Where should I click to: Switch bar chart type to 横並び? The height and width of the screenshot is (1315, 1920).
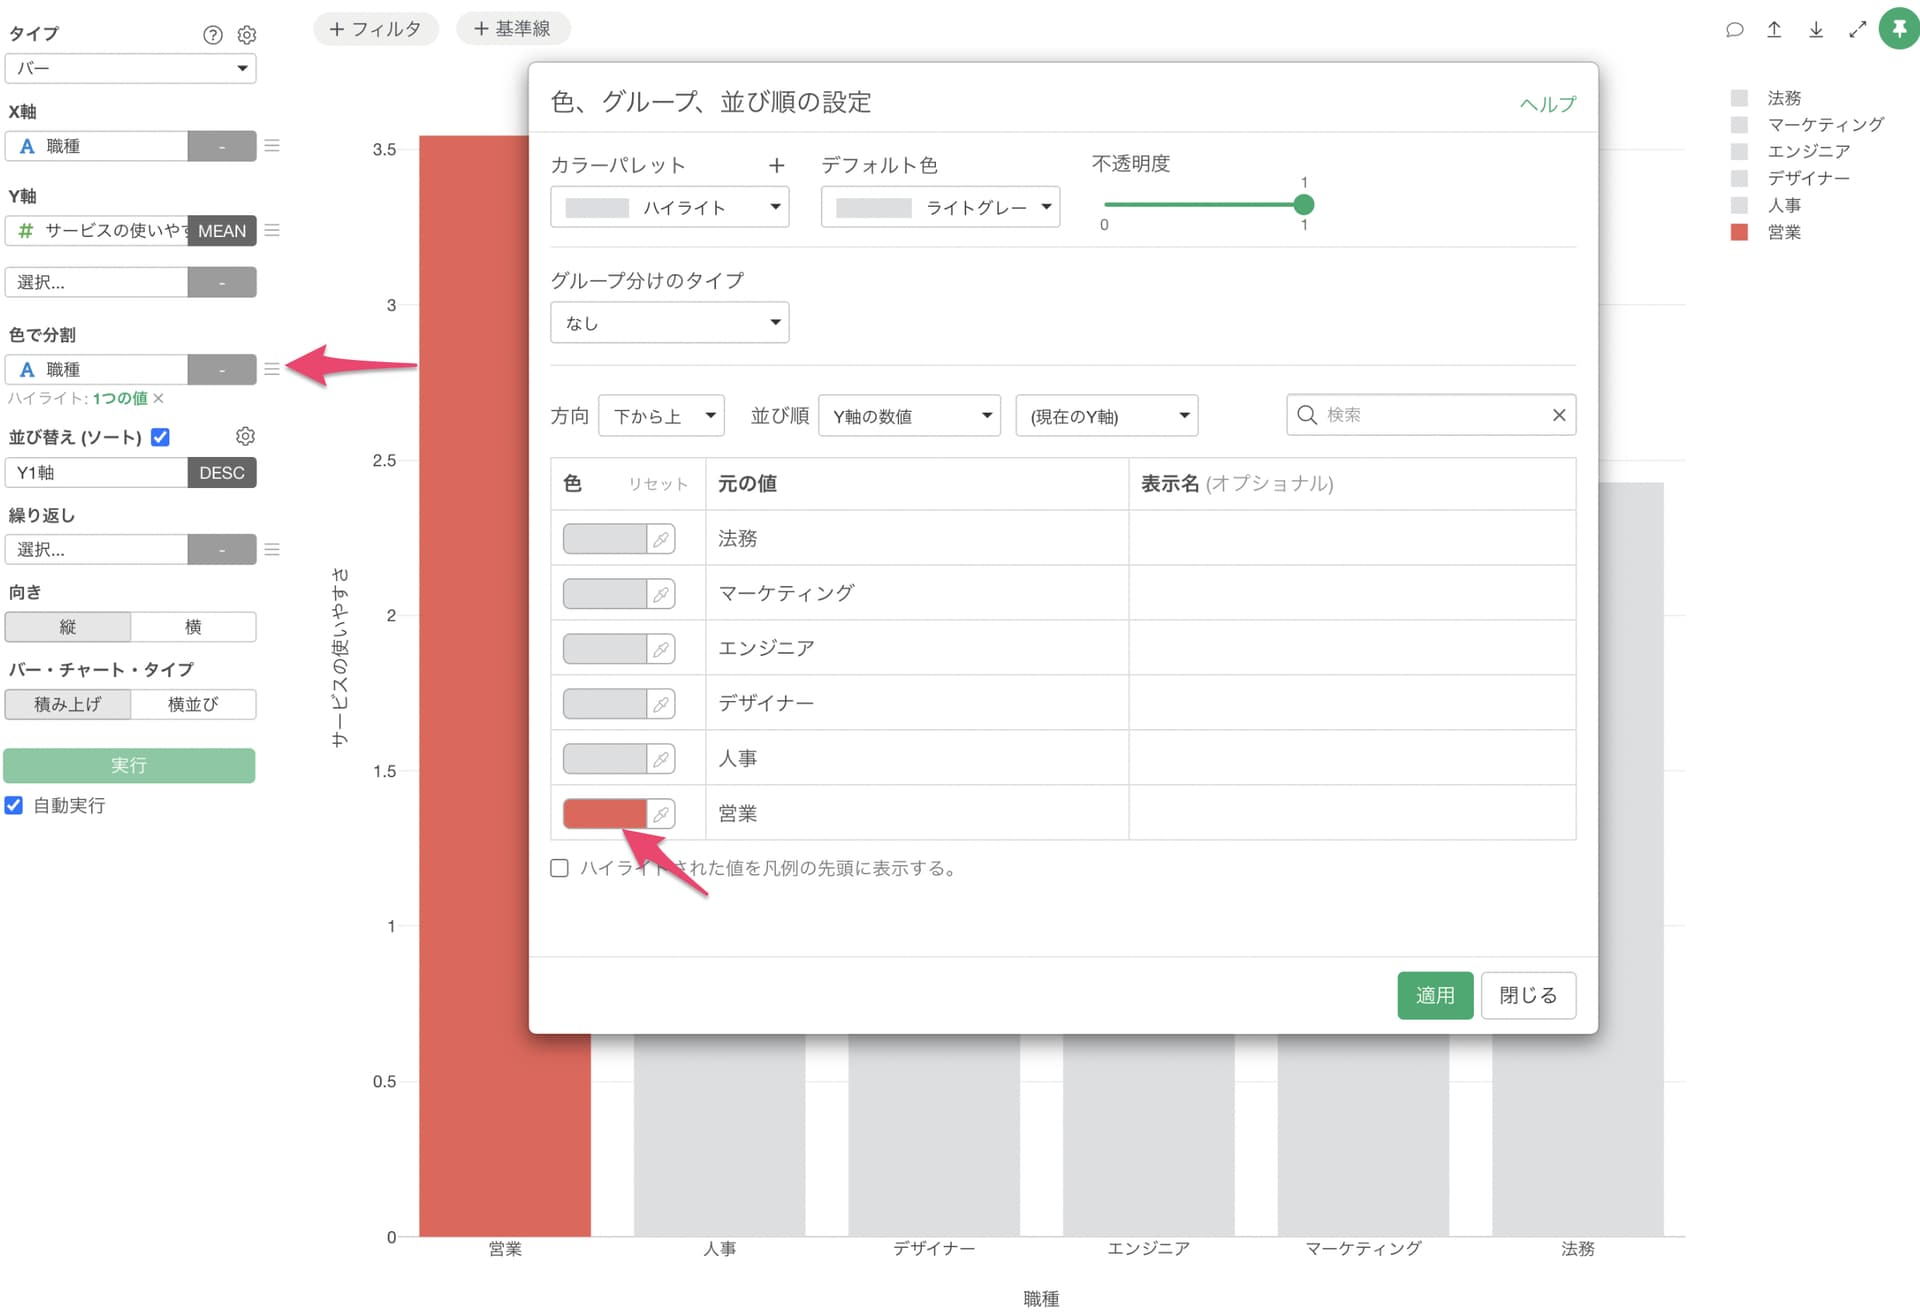[x=193, y=704]
